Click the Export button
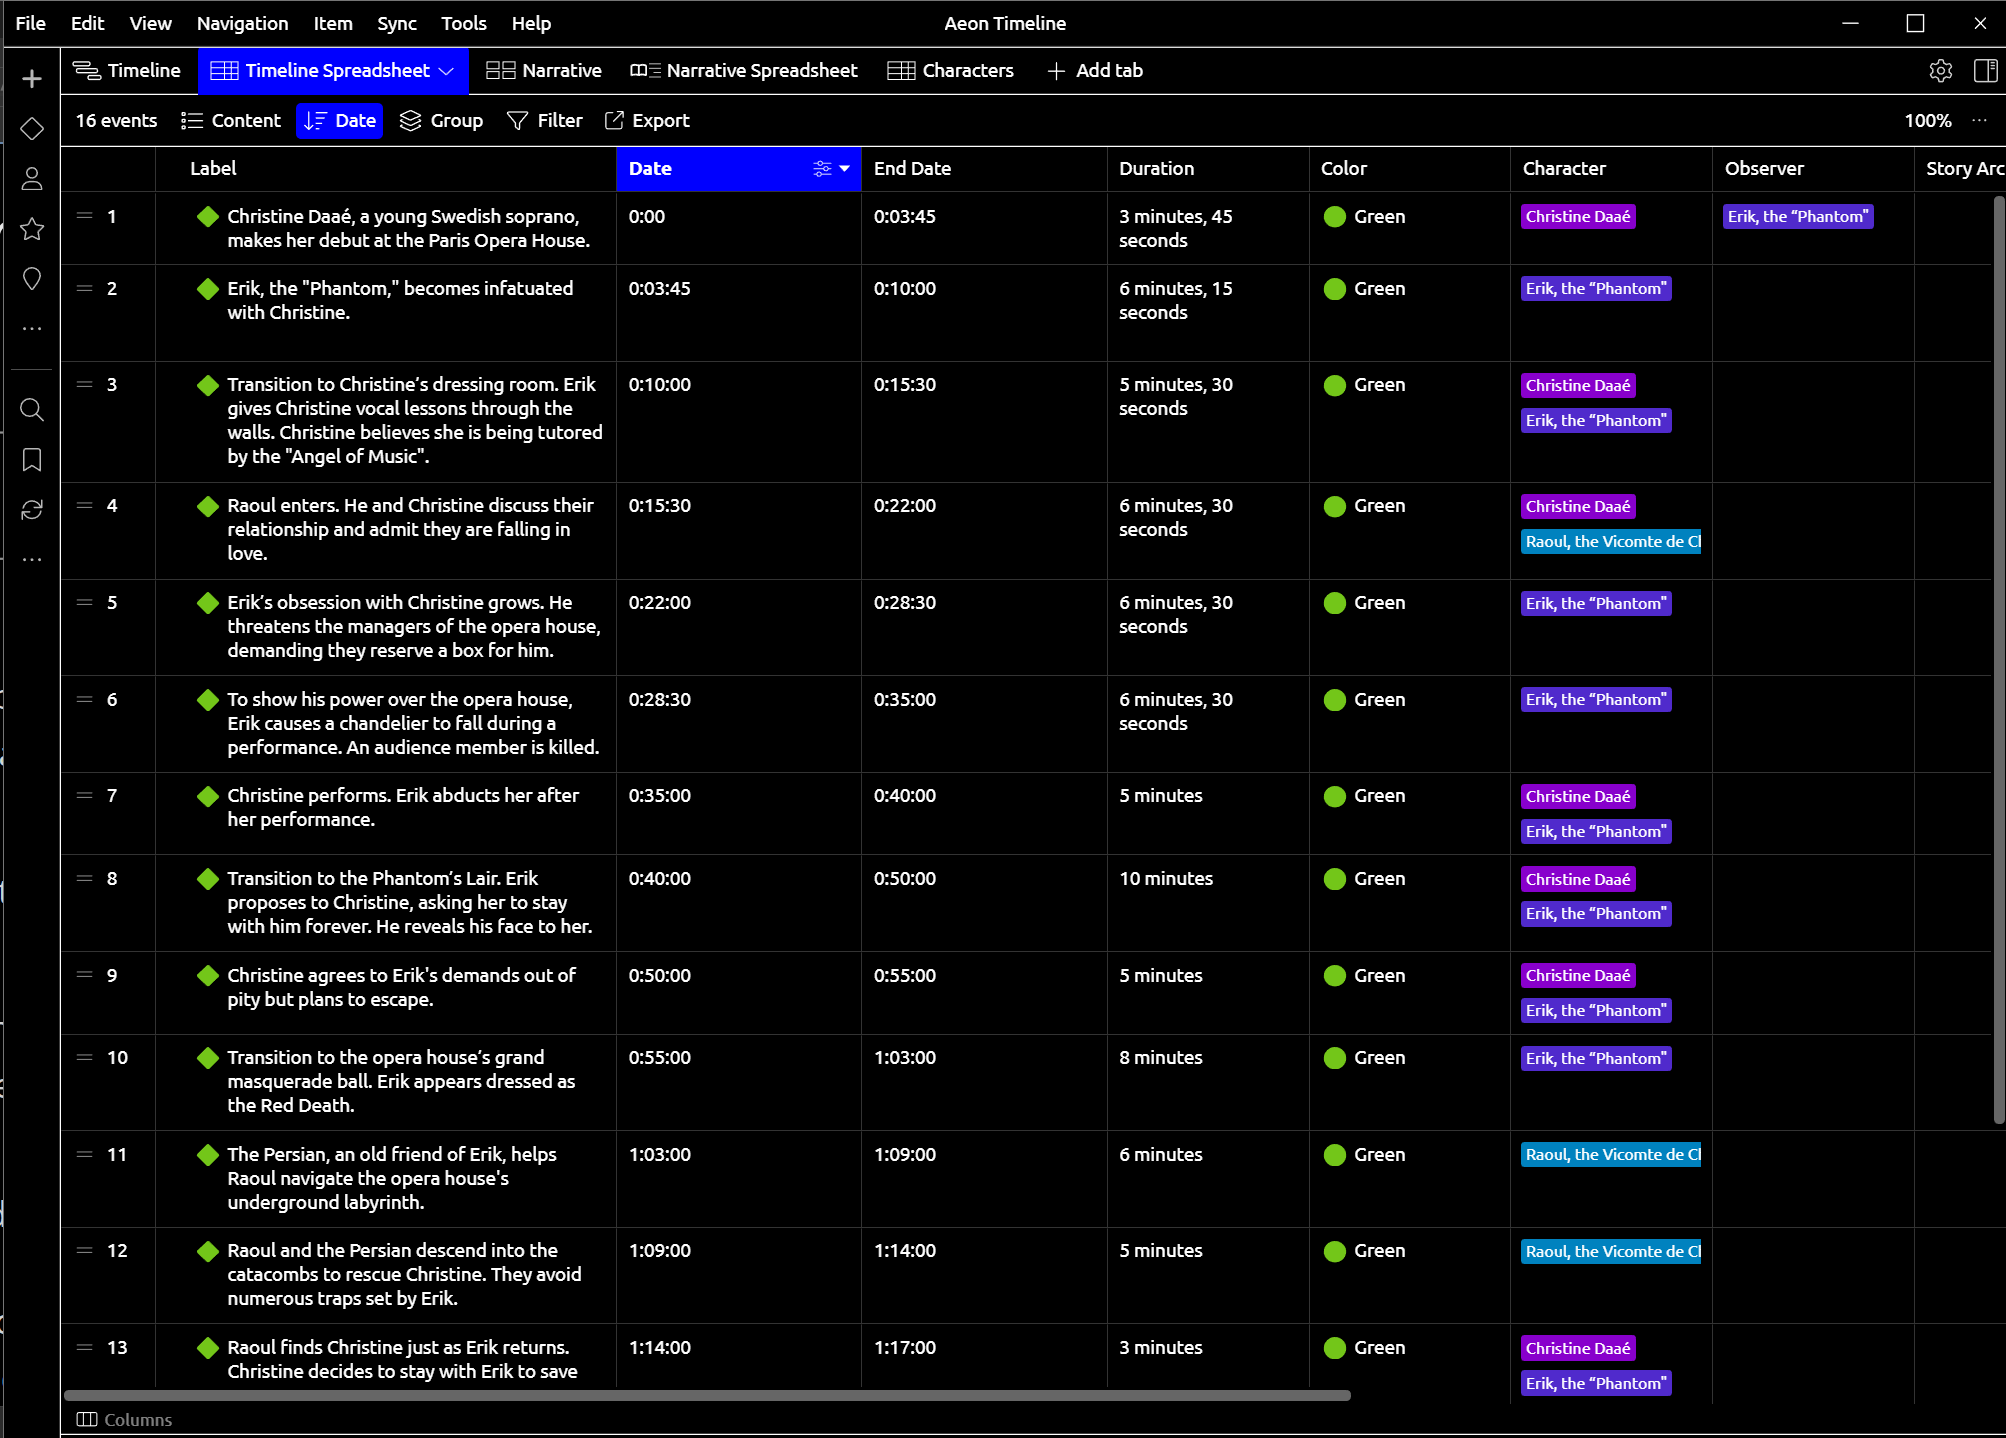The image size is (2006, 1438). (647, 121)
